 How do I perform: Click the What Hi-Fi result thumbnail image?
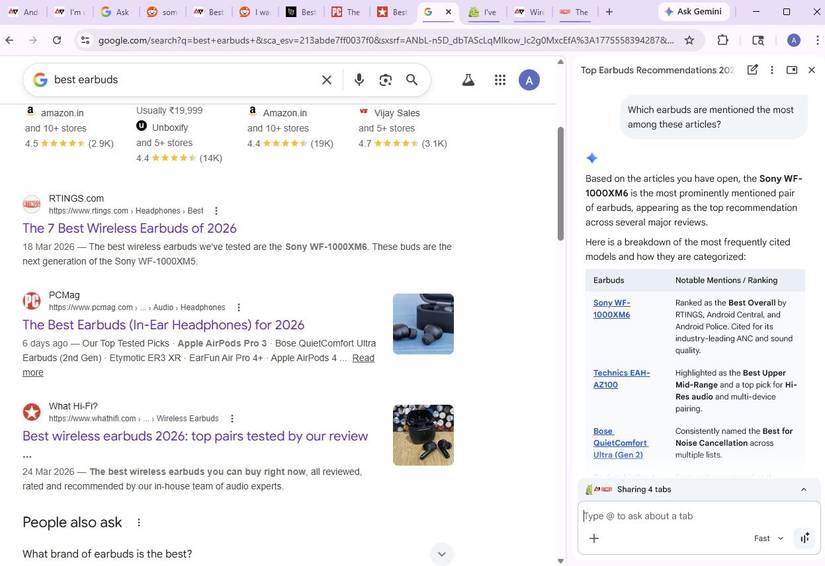click(423, 435)
